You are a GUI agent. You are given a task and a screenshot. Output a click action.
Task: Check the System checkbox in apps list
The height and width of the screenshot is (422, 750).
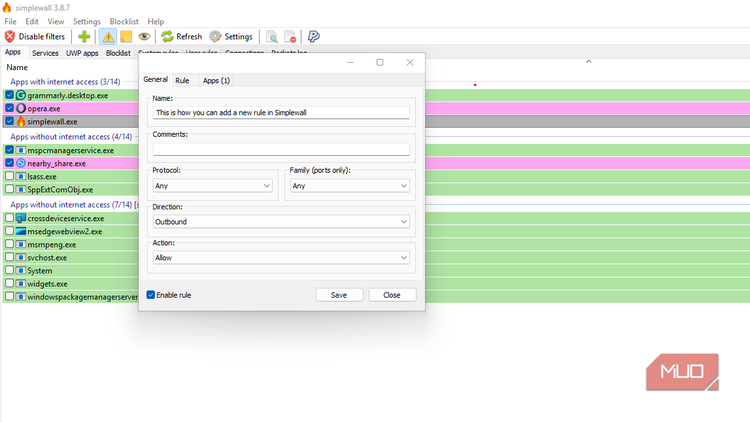[10, 270]
